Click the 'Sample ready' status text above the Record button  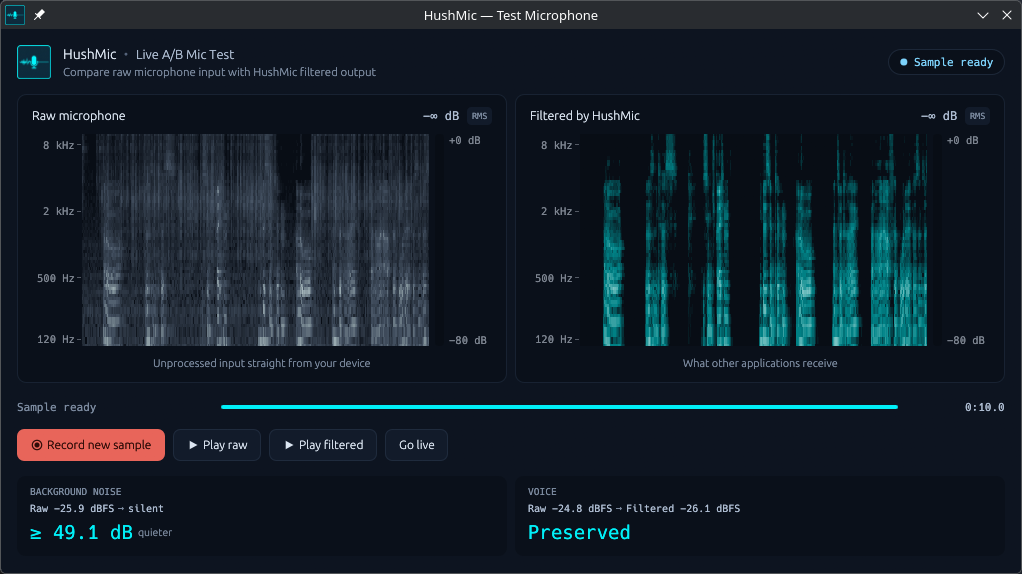[x=57, y=407]
